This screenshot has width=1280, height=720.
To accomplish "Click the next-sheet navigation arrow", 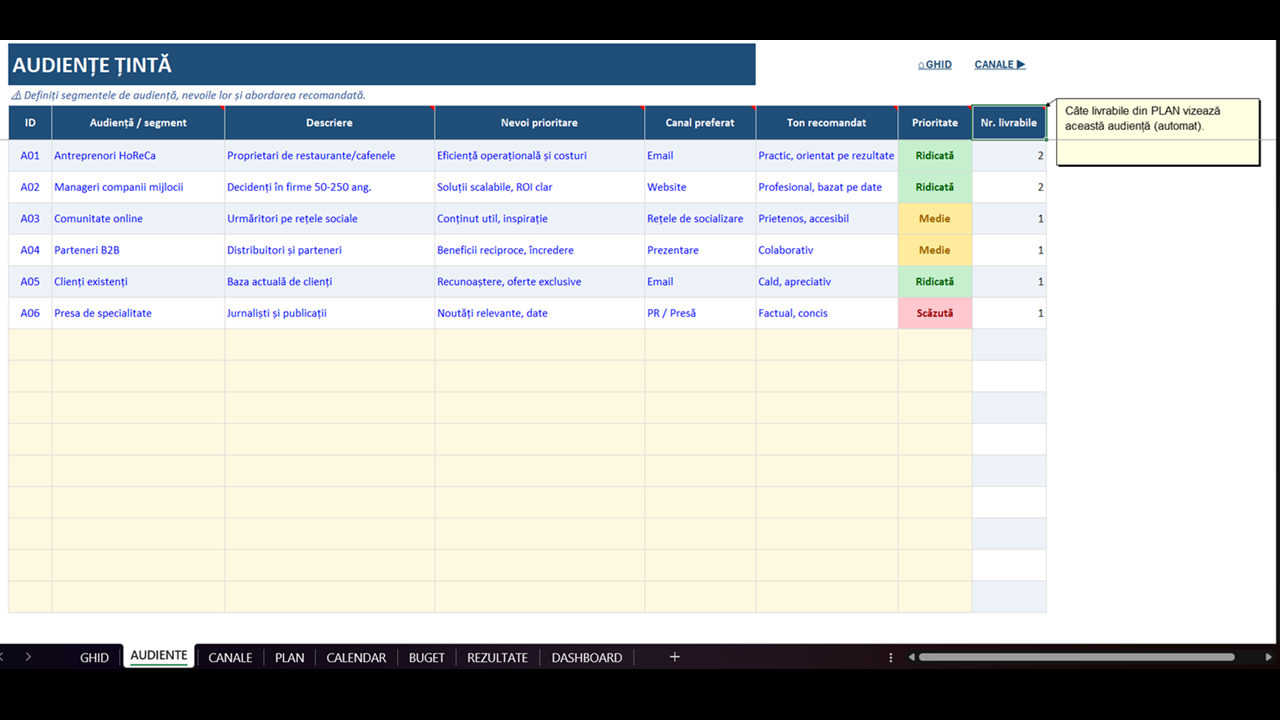I will pos(28,657).
